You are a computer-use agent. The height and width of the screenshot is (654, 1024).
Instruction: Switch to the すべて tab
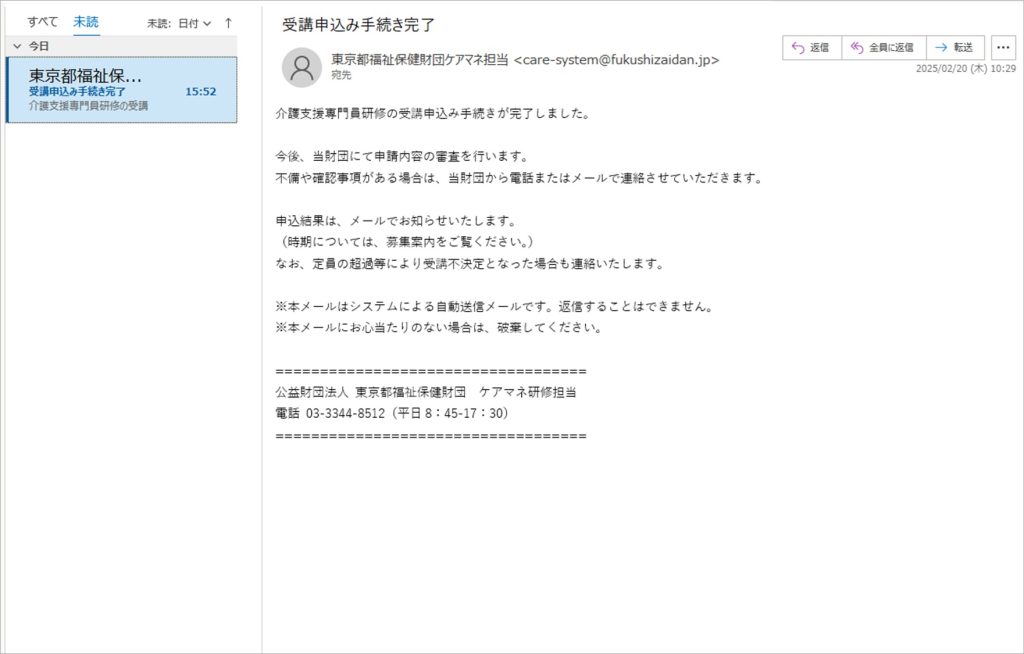[42, 21]
